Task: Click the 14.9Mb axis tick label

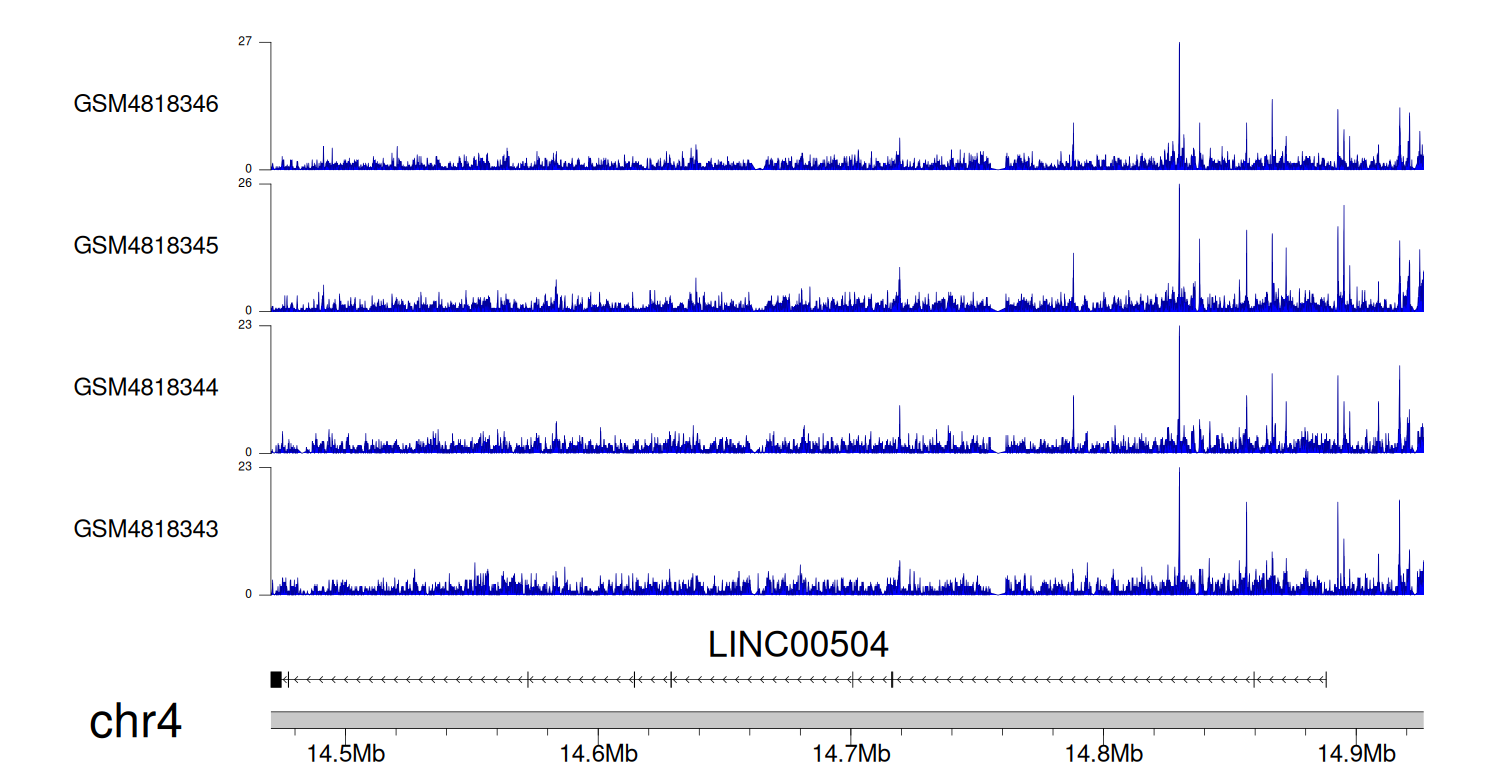Action: tap(1357, 753)
